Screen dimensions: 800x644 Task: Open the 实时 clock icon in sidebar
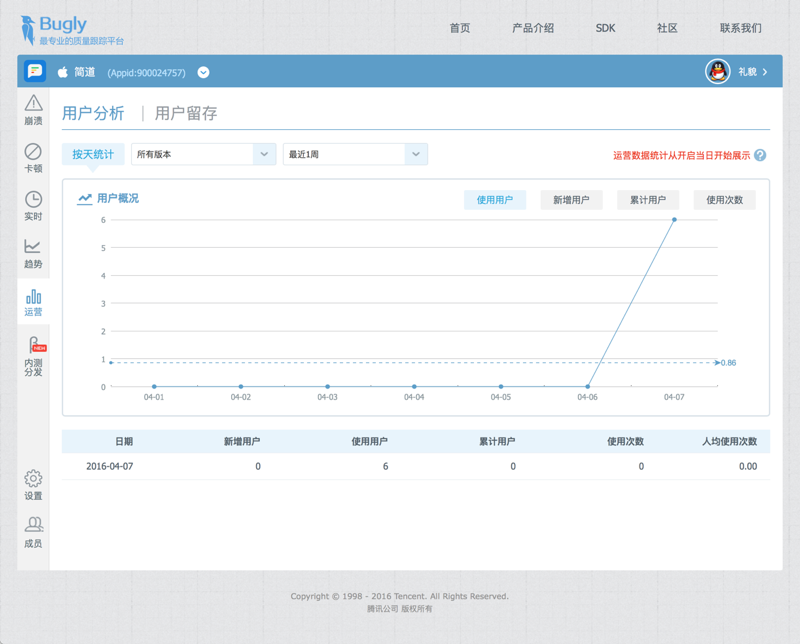[x=33, y=199]
